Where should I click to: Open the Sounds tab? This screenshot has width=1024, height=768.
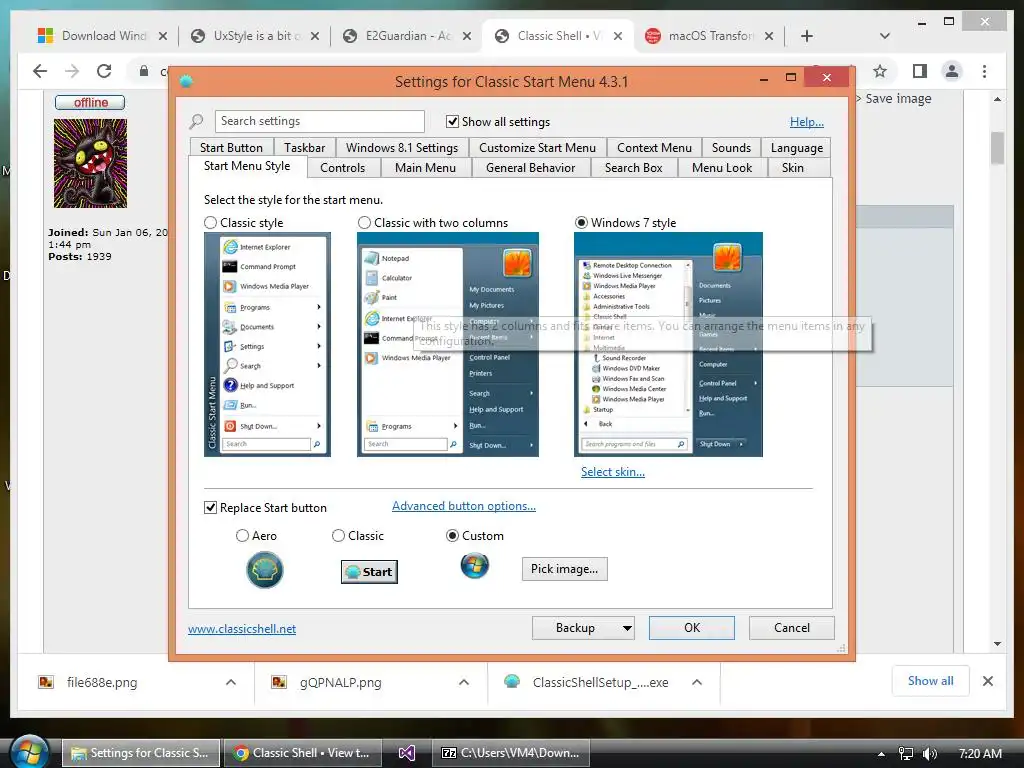pos(731,148)
